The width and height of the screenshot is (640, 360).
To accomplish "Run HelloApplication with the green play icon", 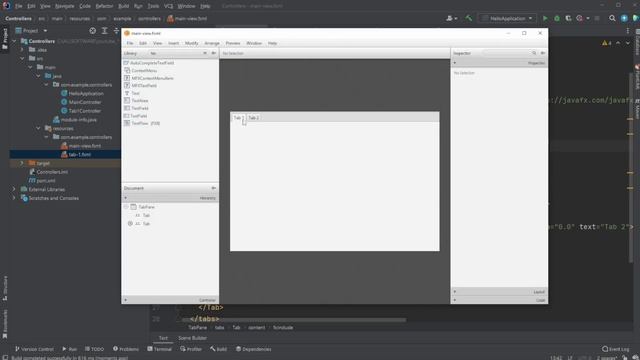I will [x=544, y=18].
